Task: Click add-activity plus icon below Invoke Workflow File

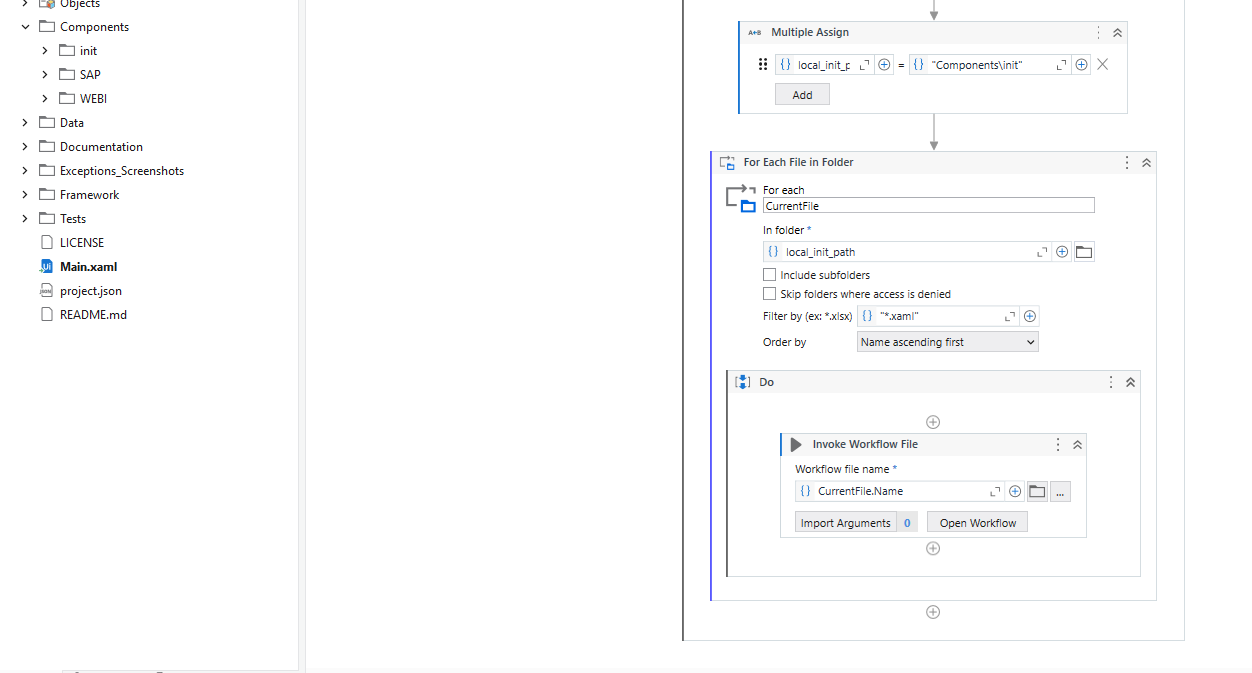Action: pos(933,548)
